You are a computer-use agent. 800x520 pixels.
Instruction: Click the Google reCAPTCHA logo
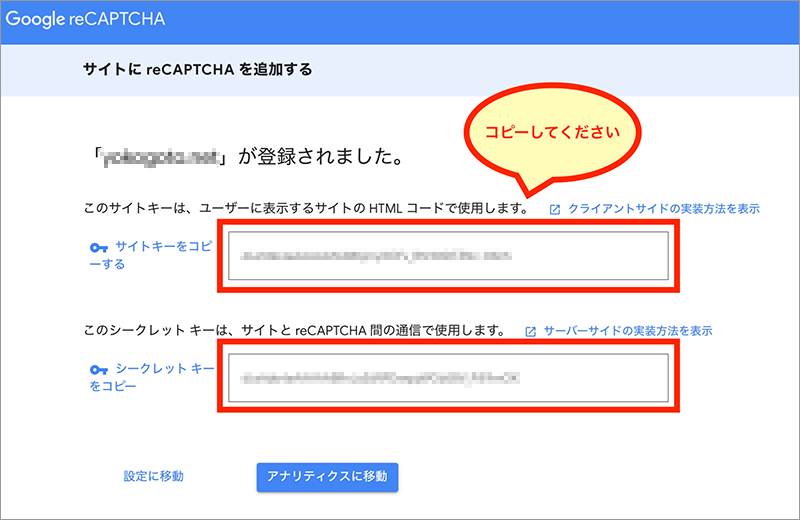point(85,19)
